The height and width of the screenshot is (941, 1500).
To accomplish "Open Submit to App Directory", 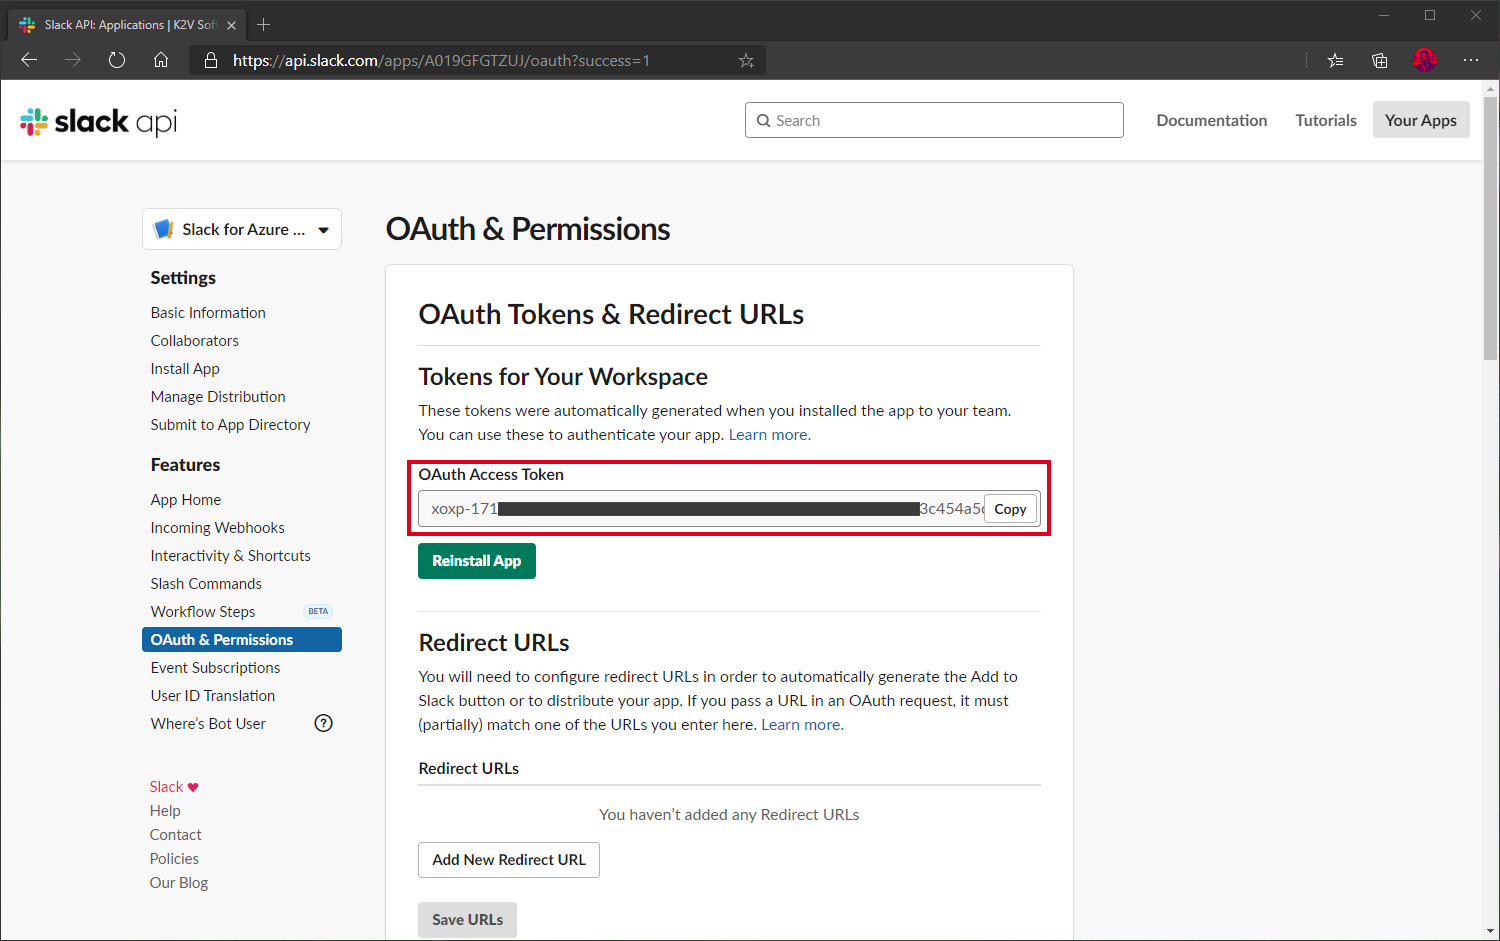I will coord(230,425).
